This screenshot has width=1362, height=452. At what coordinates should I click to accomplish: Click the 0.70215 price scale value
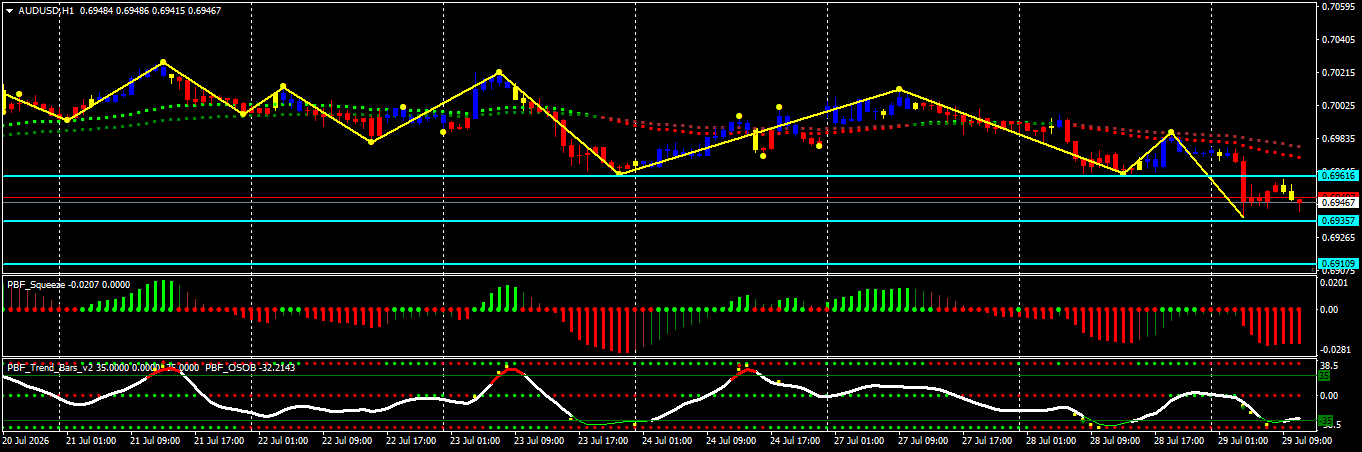[1339, 73]
